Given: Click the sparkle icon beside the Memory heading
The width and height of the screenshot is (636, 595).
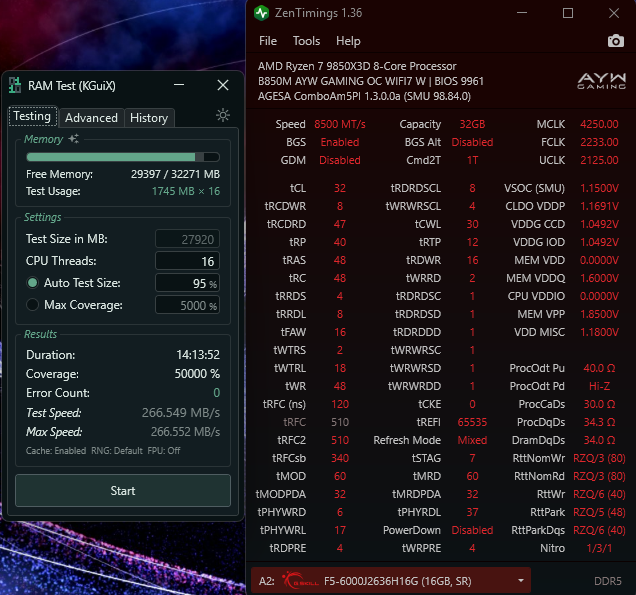Looking at the screenshot, I should (73, 139).
